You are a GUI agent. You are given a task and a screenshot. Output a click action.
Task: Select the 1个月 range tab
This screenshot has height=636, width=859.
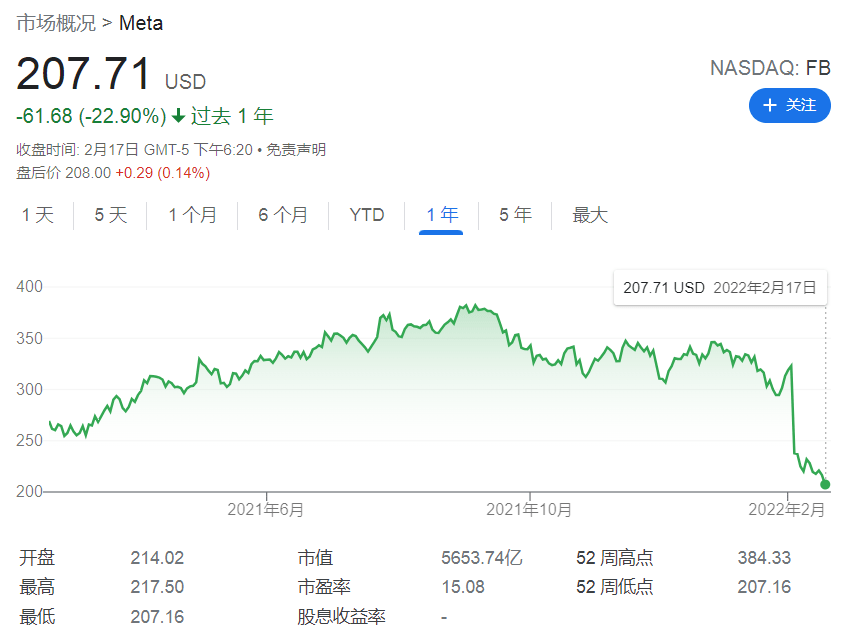192,215
